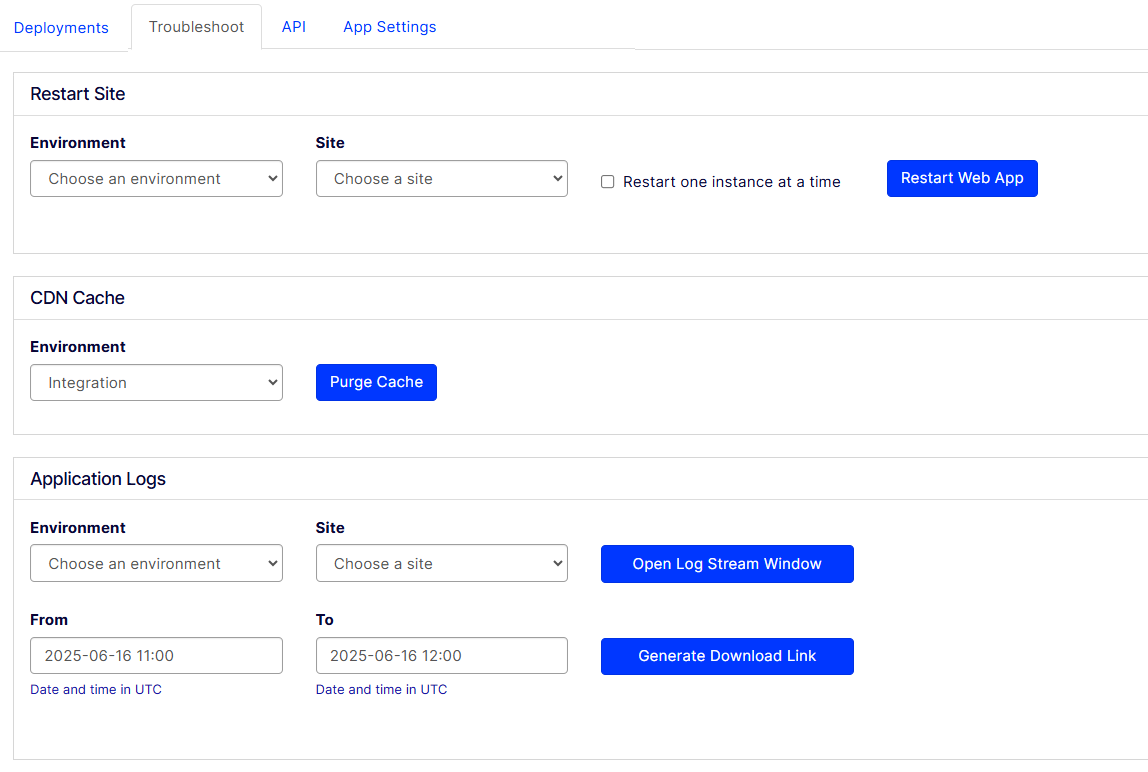
Task: Enable Restart one instance at a time
Action: tap(608, 182)
